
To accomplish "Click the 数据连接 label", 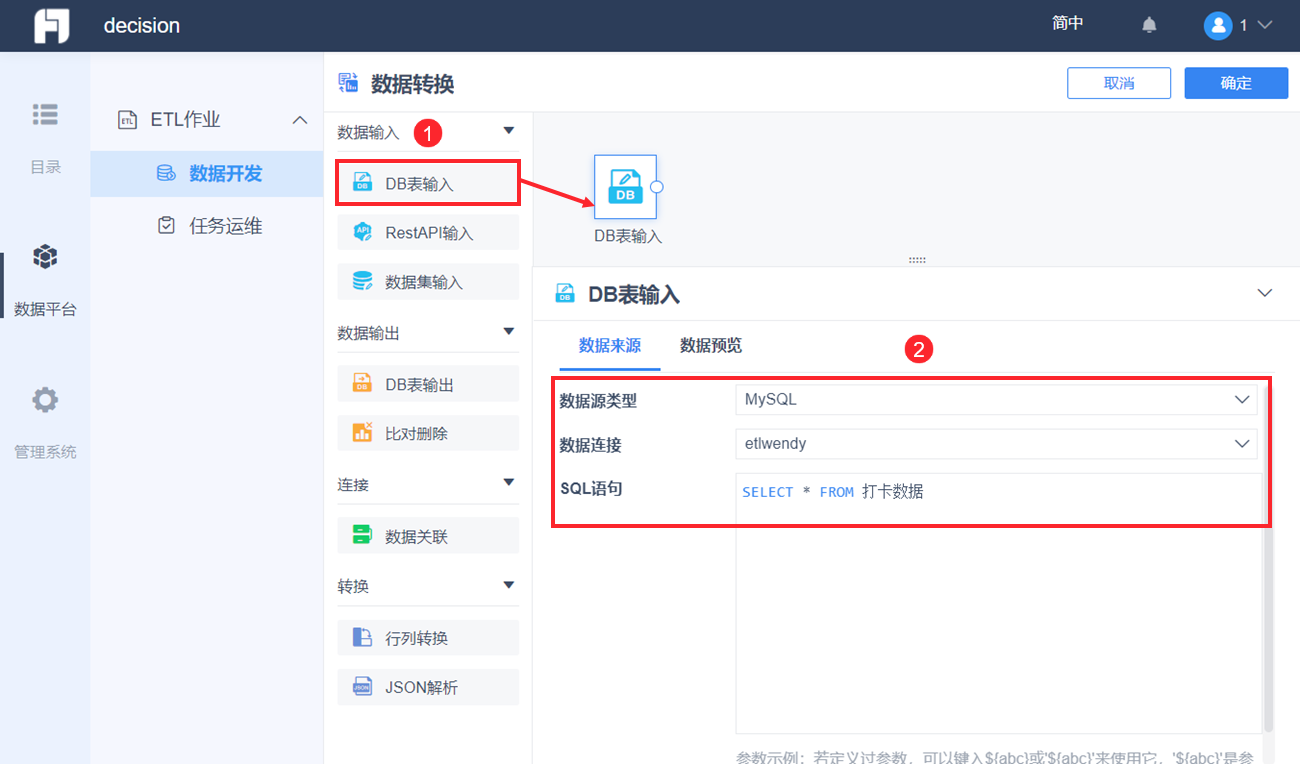I will tap(591, 445).
